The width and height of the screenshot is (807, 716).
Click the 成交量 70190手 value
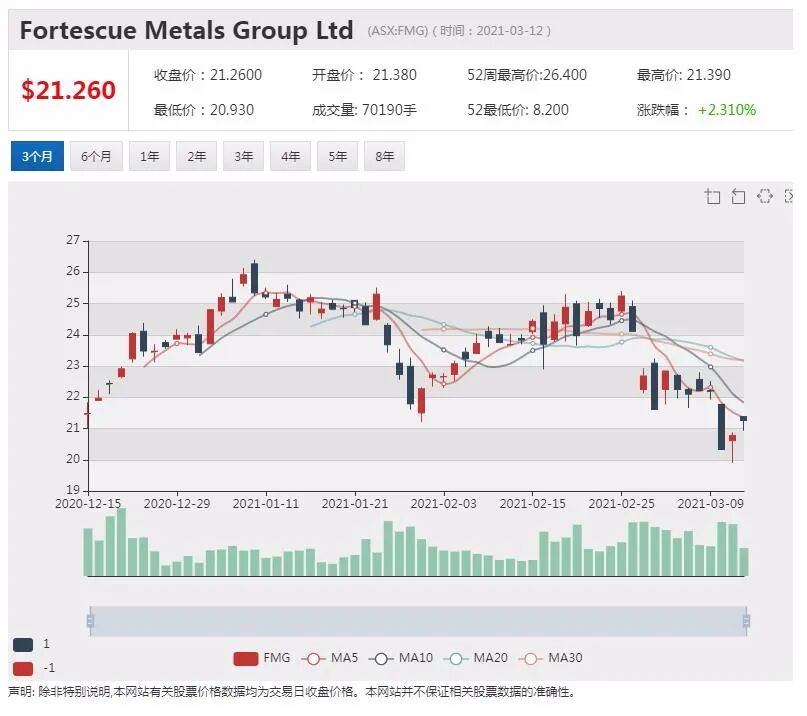pos(389,110)
